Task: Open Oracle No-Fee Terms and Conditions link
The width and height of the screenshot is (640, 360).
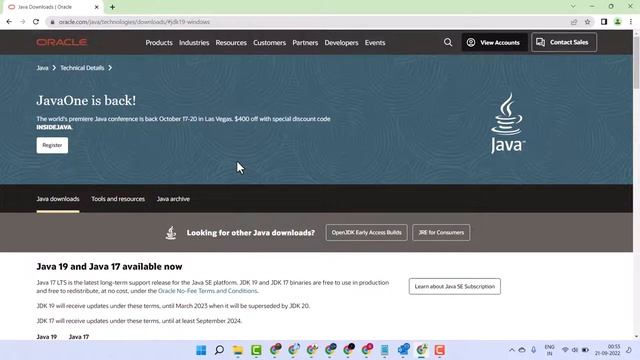Action: coord(207,291)
